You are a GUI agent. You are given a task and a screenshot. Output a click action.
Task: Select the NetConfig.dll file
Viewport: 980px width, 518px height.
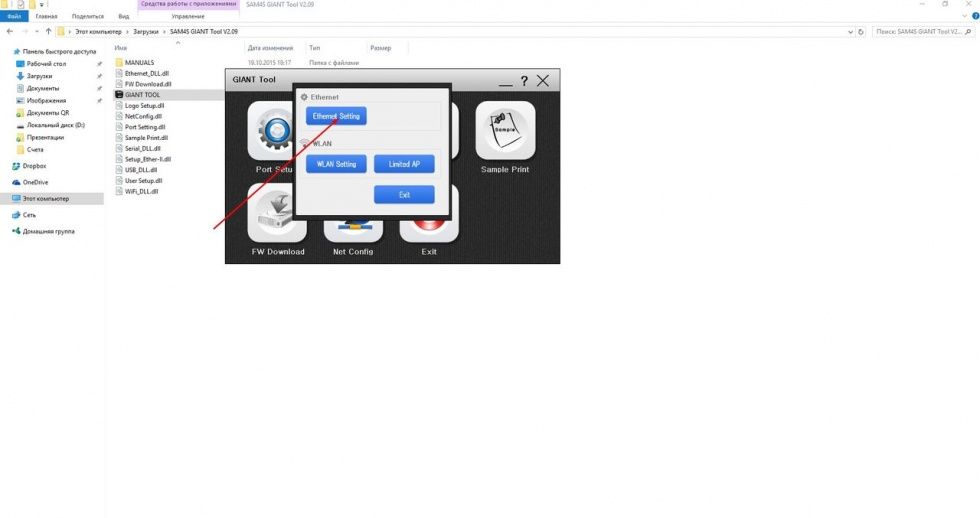pyautogui.click(x=143, y=116)
